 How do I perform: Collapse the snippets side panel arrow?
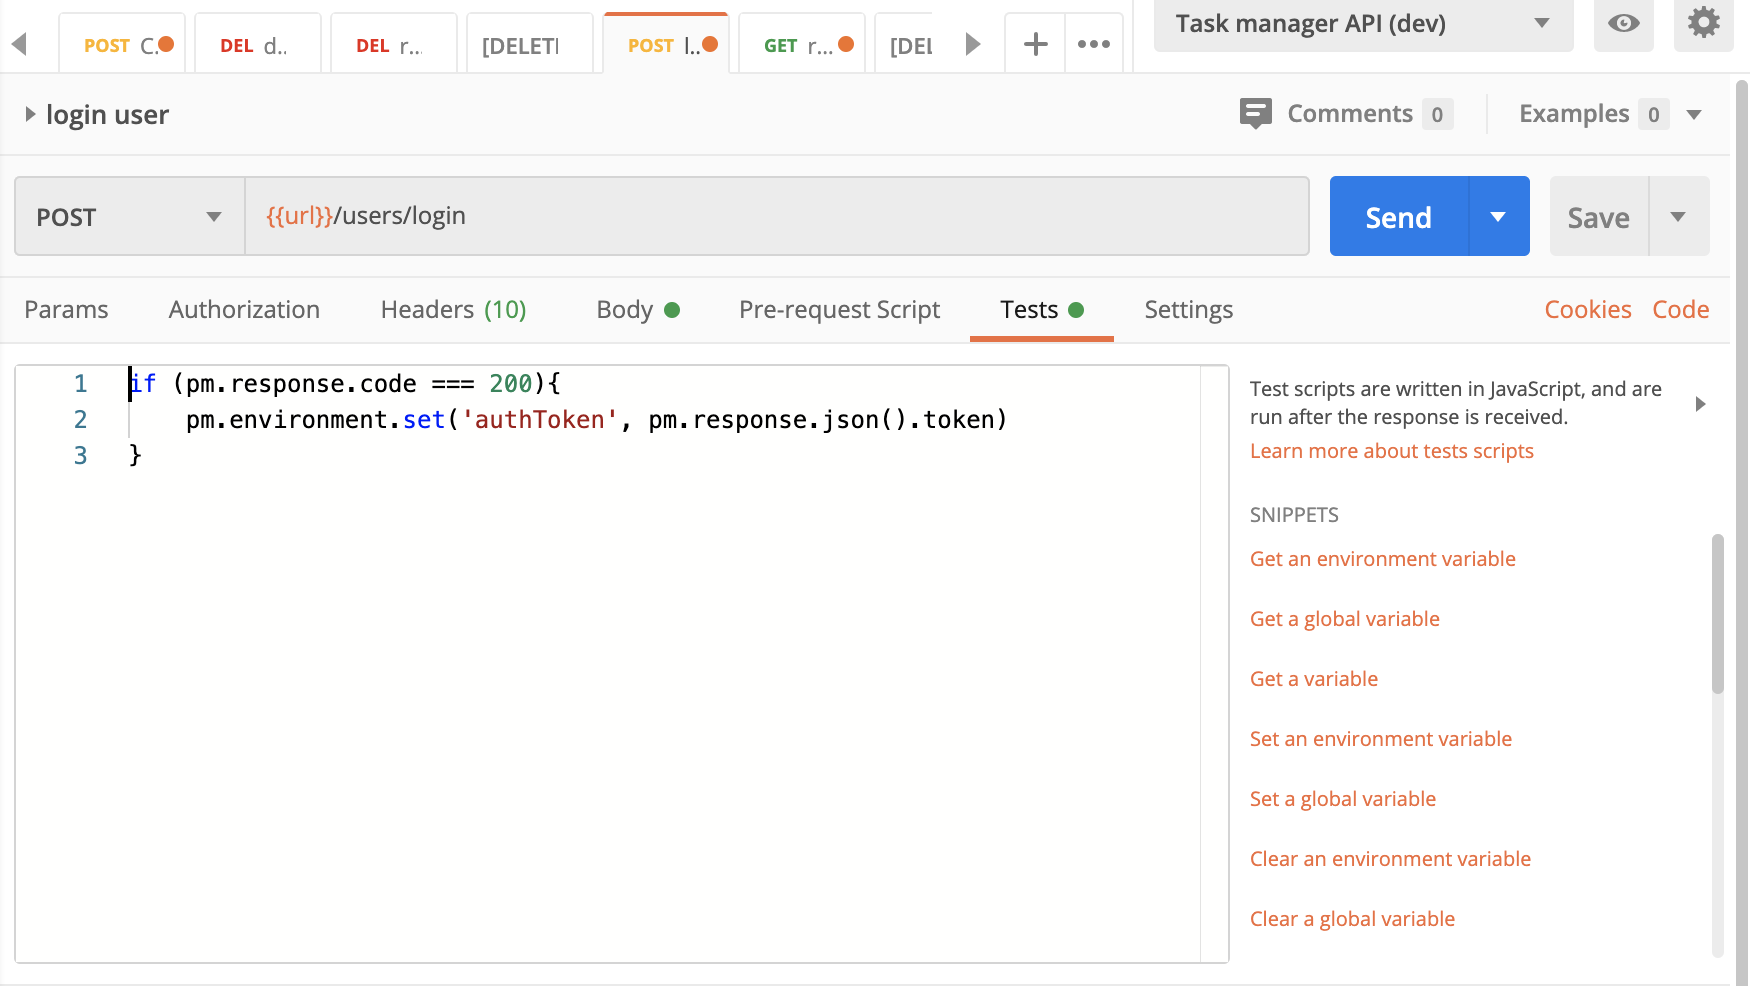point(1700,404)
